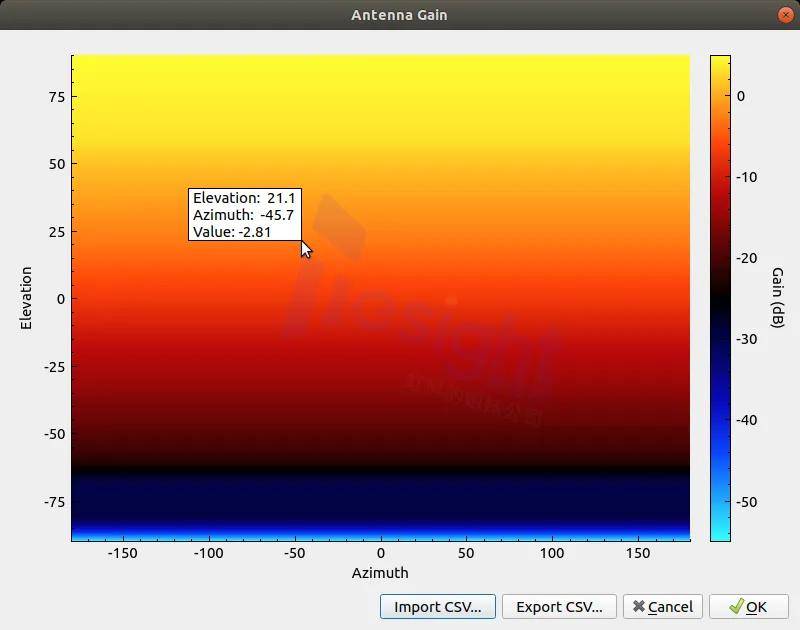Cancel the Antenna Gain dialog
This screenshot has height=630, width=800.
pyautogui.click(x=663, y=607)
